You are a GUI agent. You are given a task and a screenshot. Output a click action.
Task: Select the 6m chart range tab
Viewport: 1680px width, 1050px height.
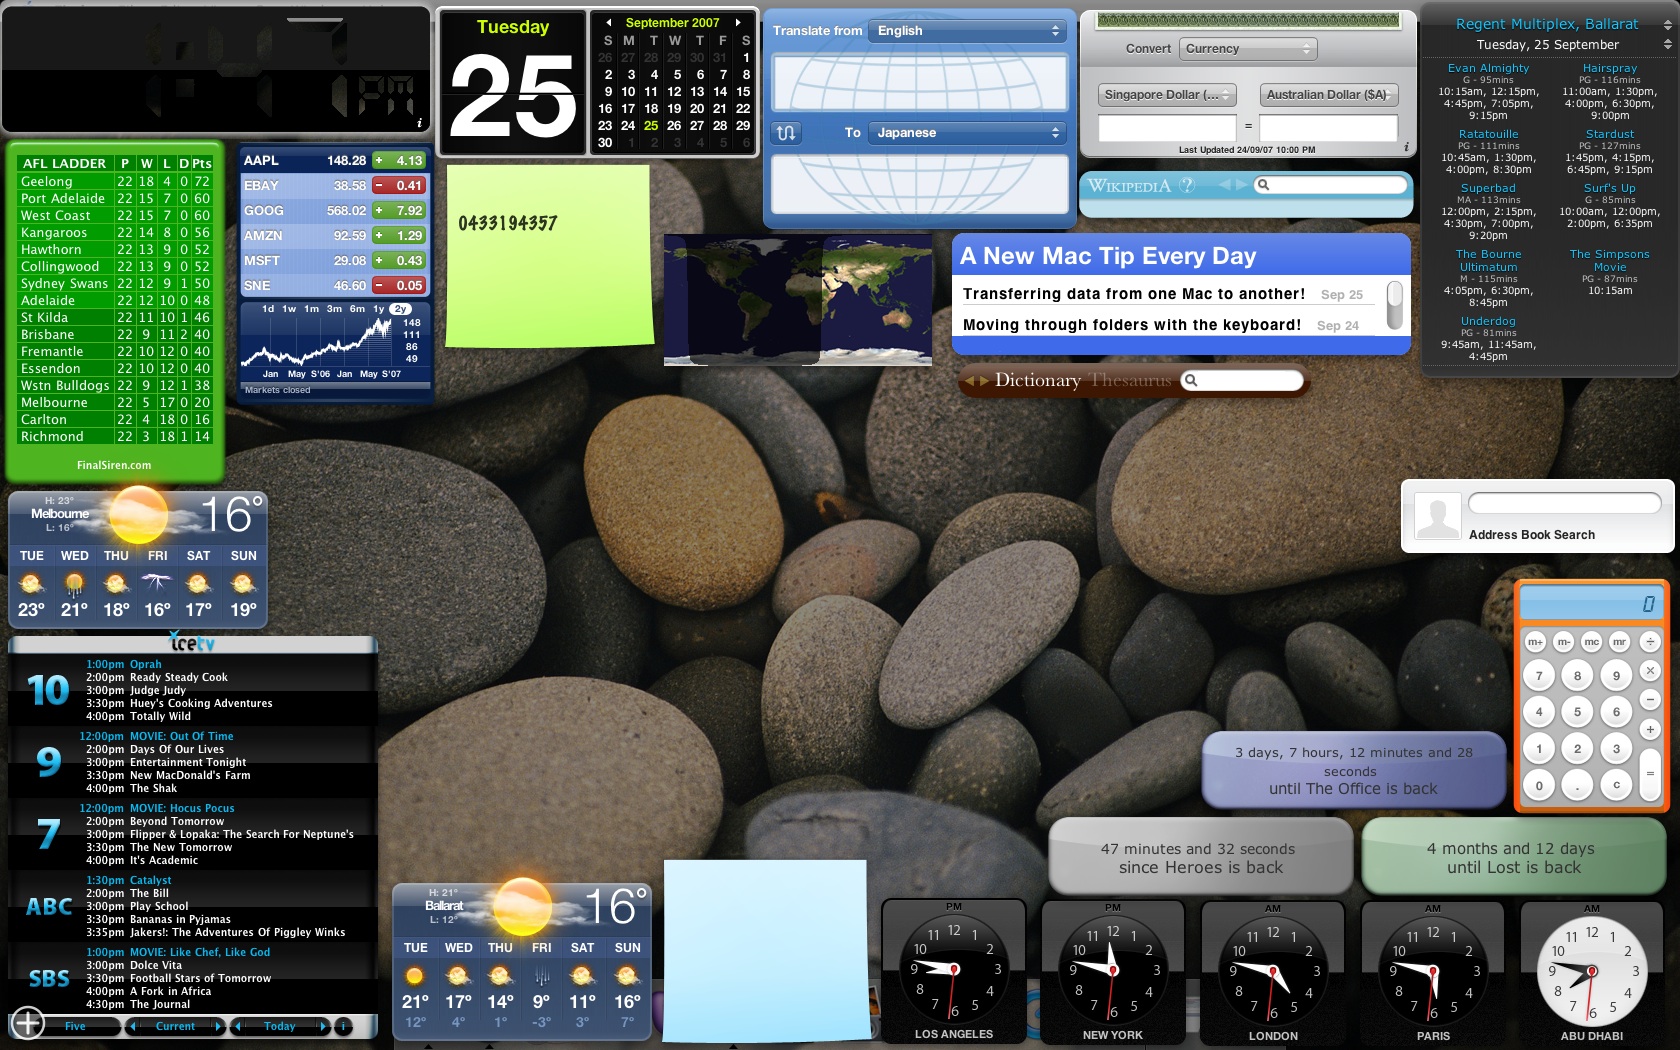(357, 309)
